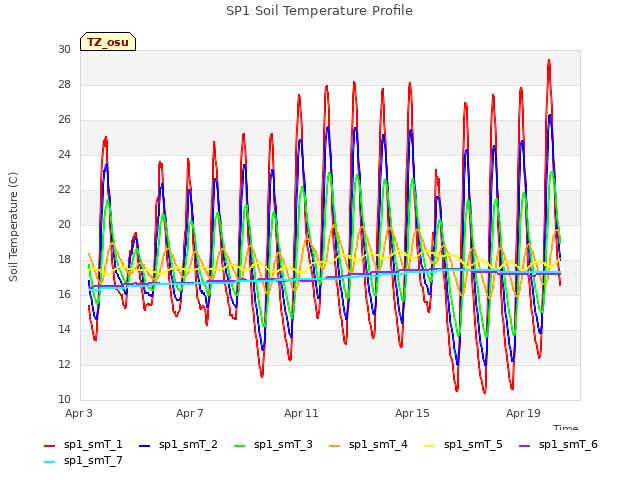Click the Apr 19 x-axis tick label

point(523,413)
